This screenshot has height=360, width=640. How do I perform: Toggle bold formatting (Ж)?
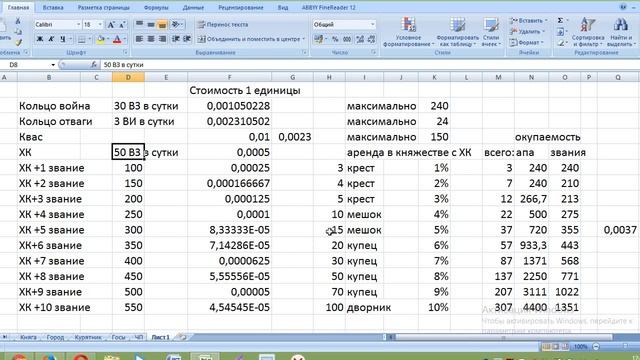coord(40,39)
